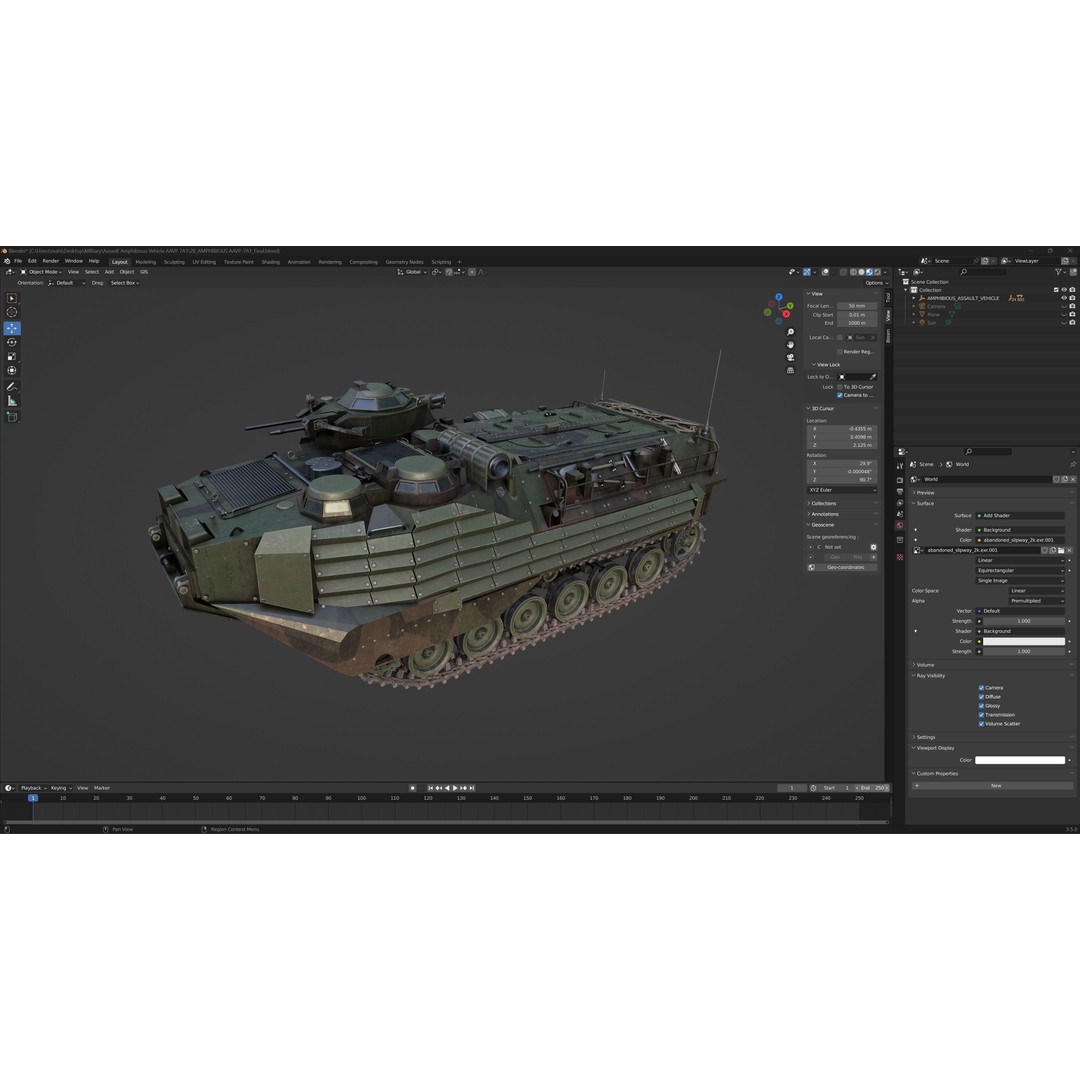Select the Transform tool
1080x1080 pixels.
click(12, 371)
